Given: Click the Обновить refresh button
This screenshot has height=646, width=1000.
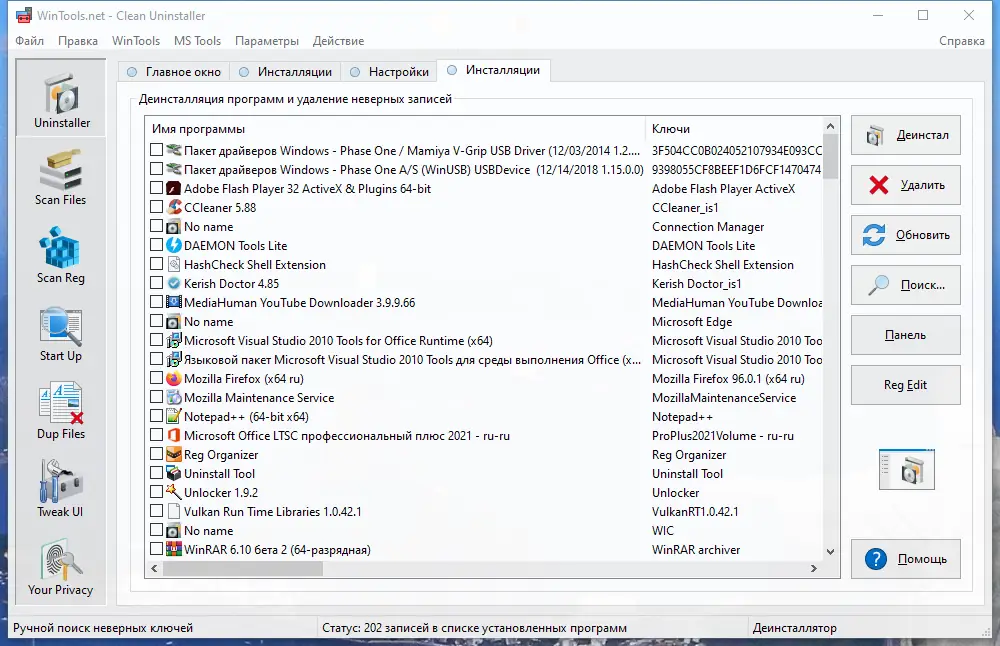Looking at the screenshot, I should pos(906,235).
